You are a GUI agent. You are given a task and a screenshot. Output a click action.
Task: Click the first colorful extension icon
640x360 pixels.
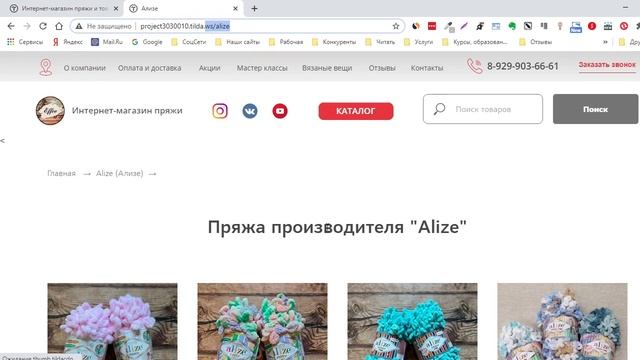coord(416,26)
